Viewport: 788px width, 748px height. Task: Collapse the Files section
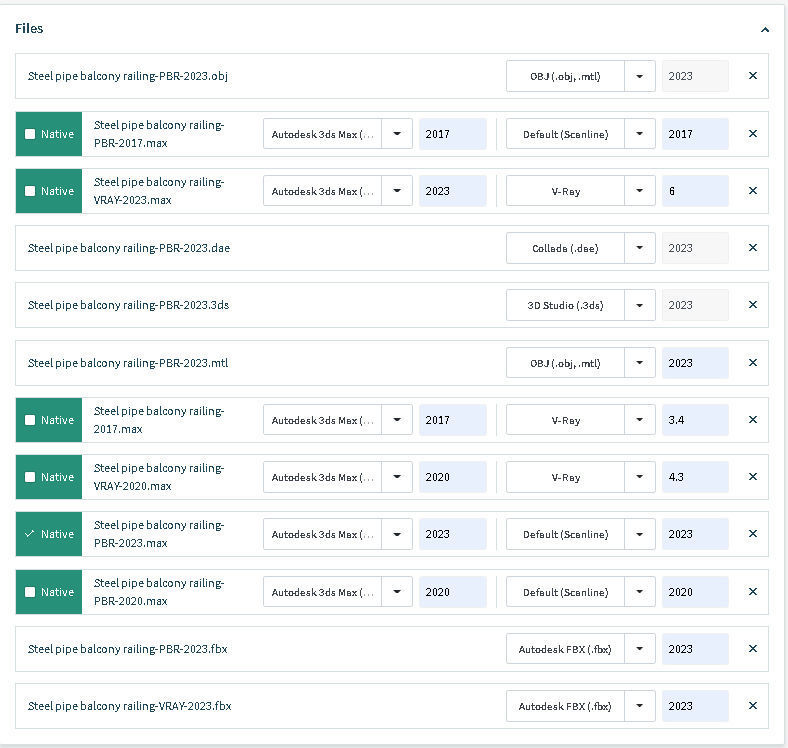point(765,30)
